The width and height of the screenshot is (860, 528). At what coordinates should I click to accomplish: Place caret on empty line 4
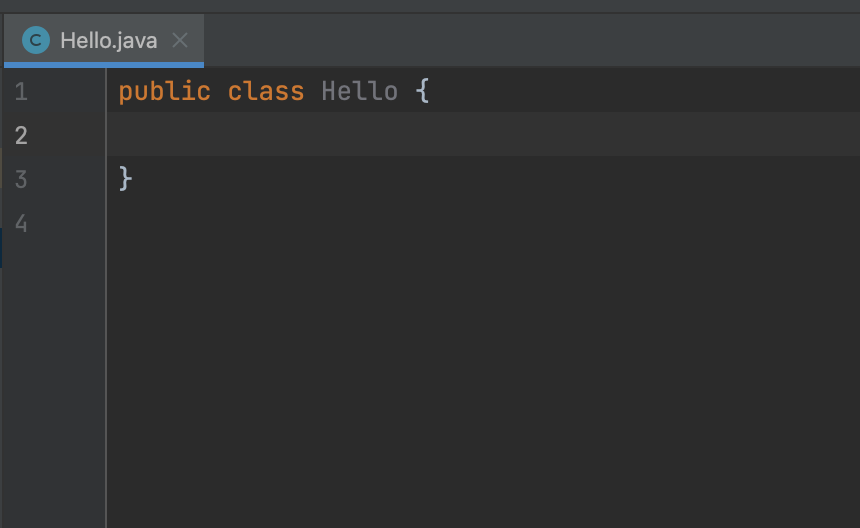point(483,223)
